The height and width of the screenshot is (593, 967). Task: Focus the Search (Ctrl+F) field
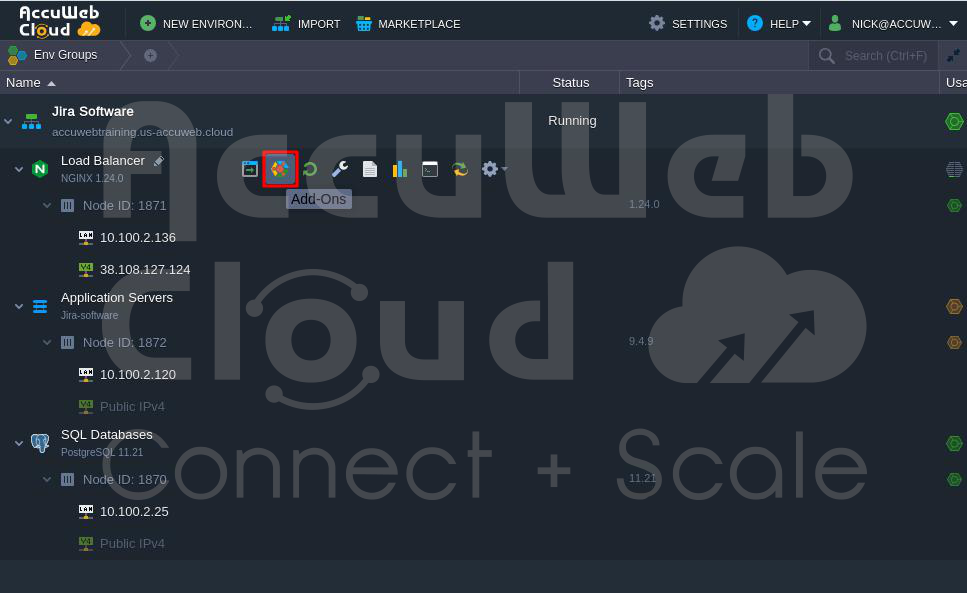885,56
